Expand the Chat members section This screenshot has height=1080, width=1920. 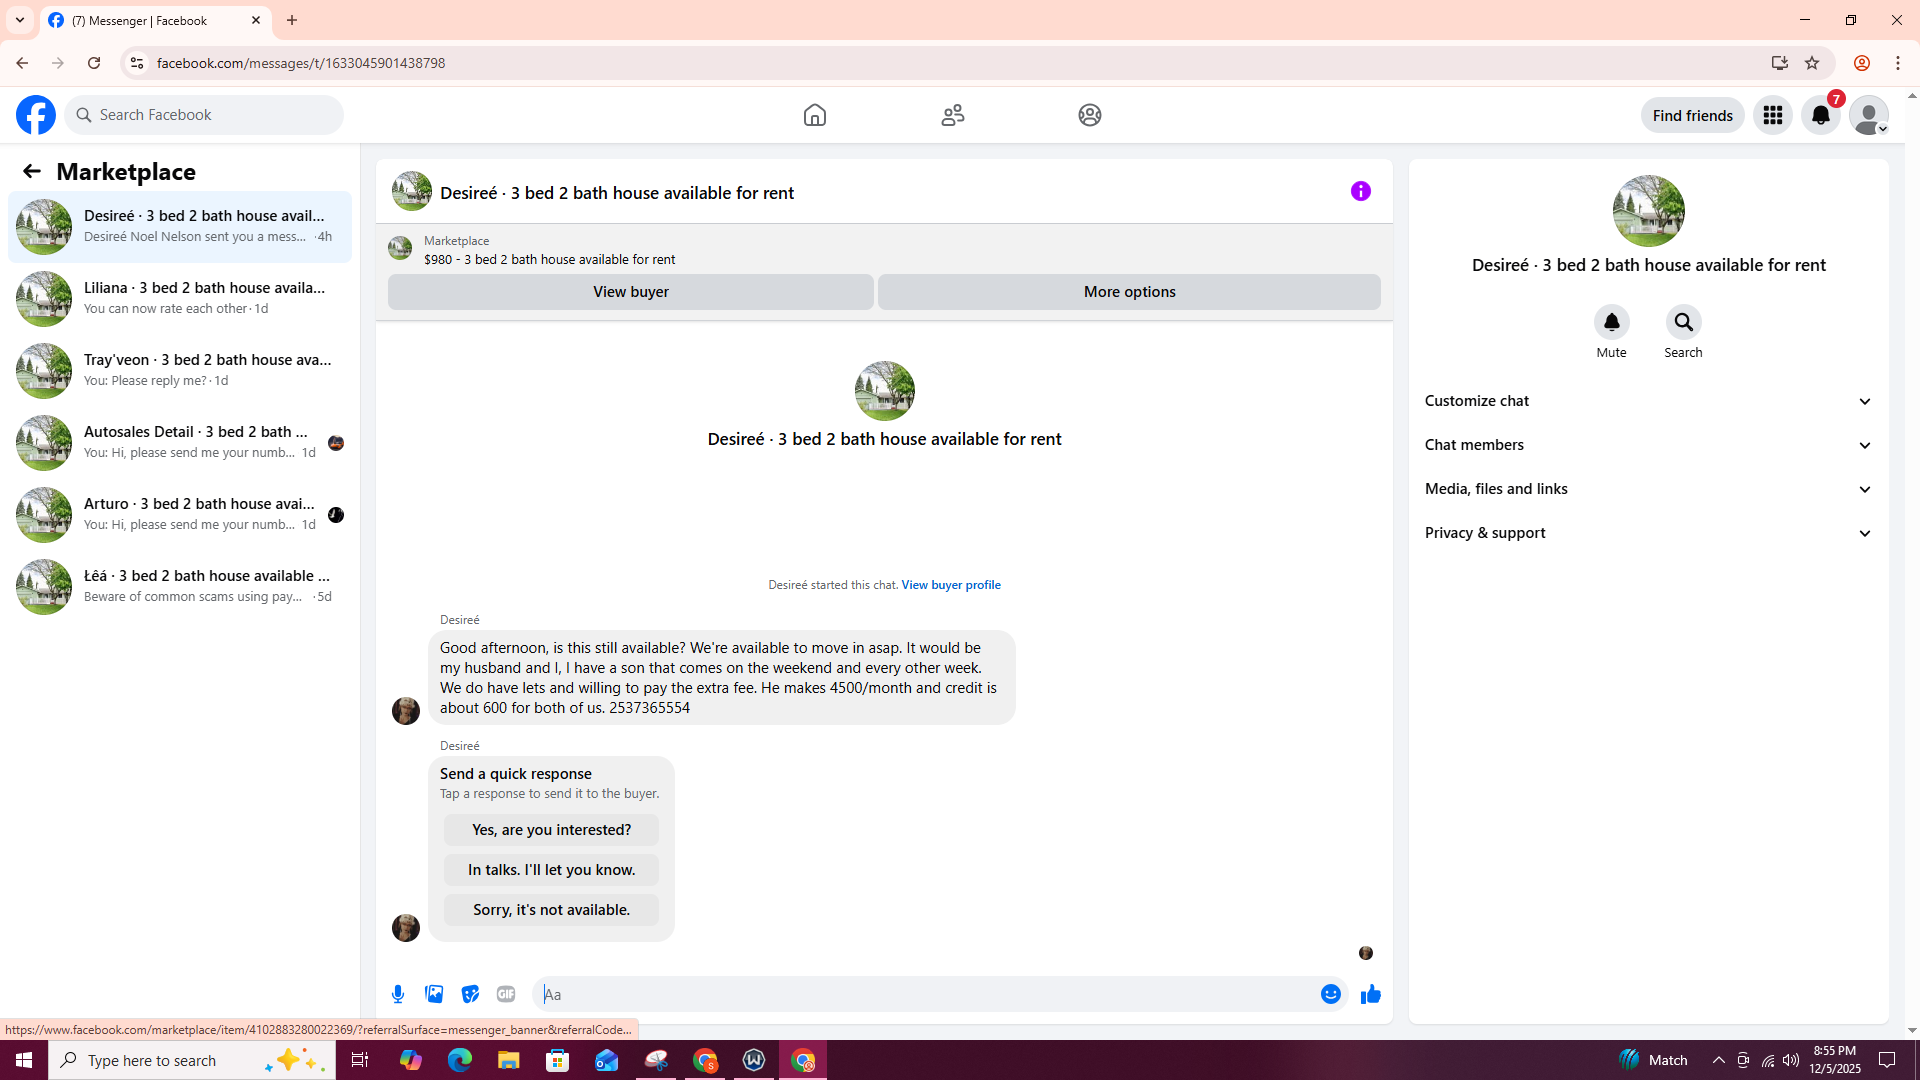1648,445
